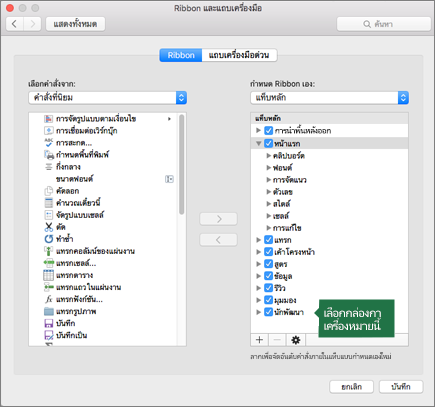Toggle the นักพัฒนา Developer checkbox
435x407 pixels.
pyautogui.click(x=269, y=312)
